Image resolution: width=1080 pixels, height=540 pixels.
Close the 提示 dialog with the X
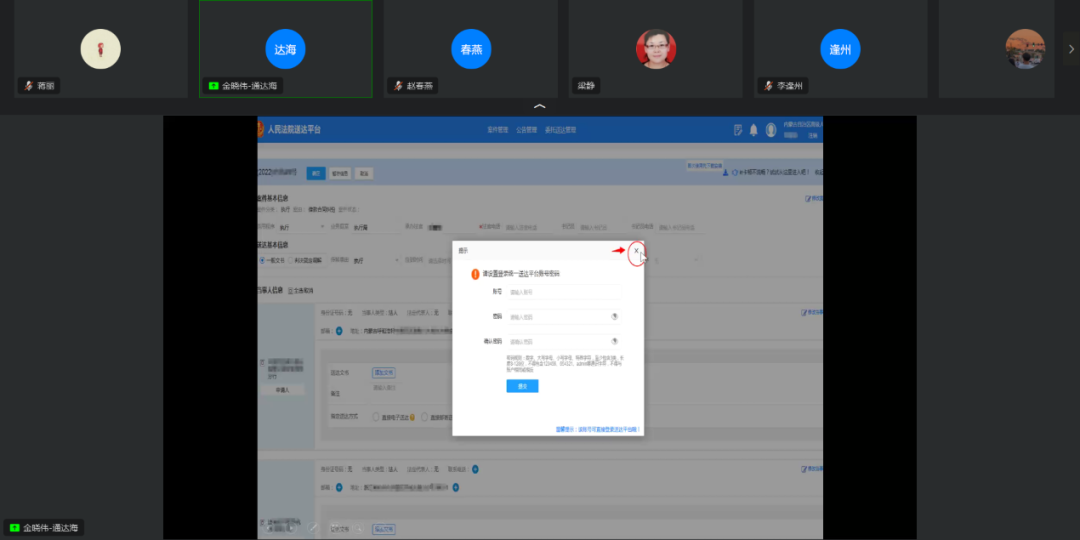(636, 251)
